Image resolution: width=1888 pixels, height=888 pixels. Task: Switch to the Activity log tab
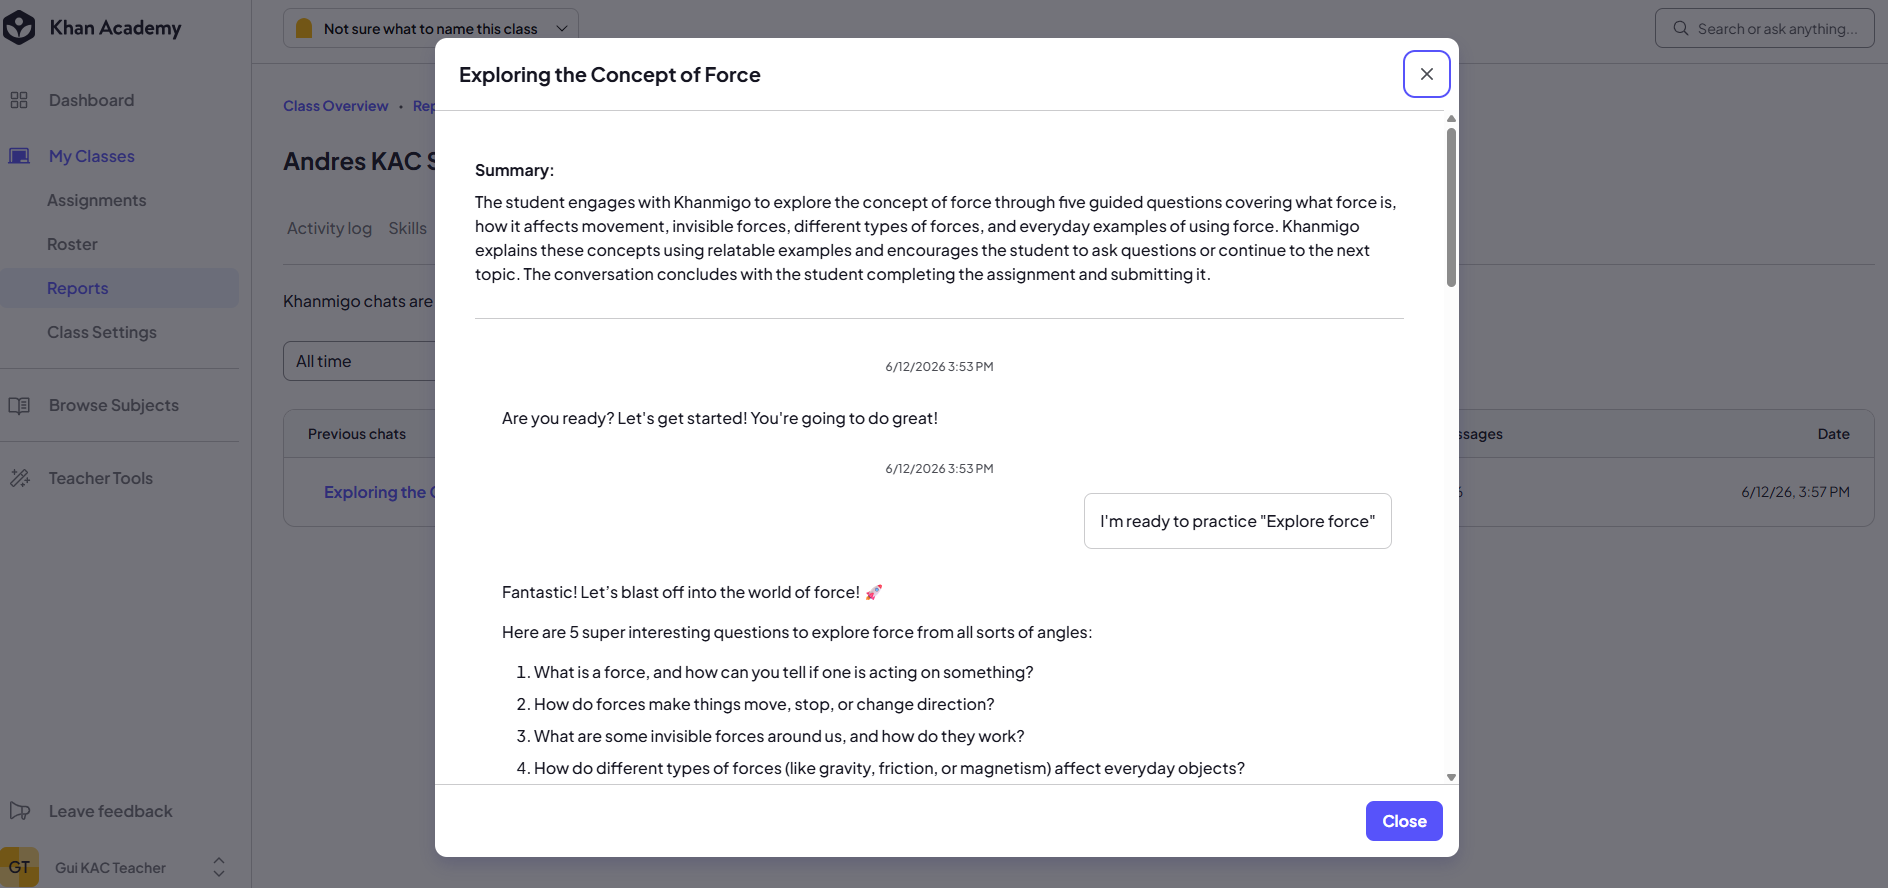[x=329, y=228]
